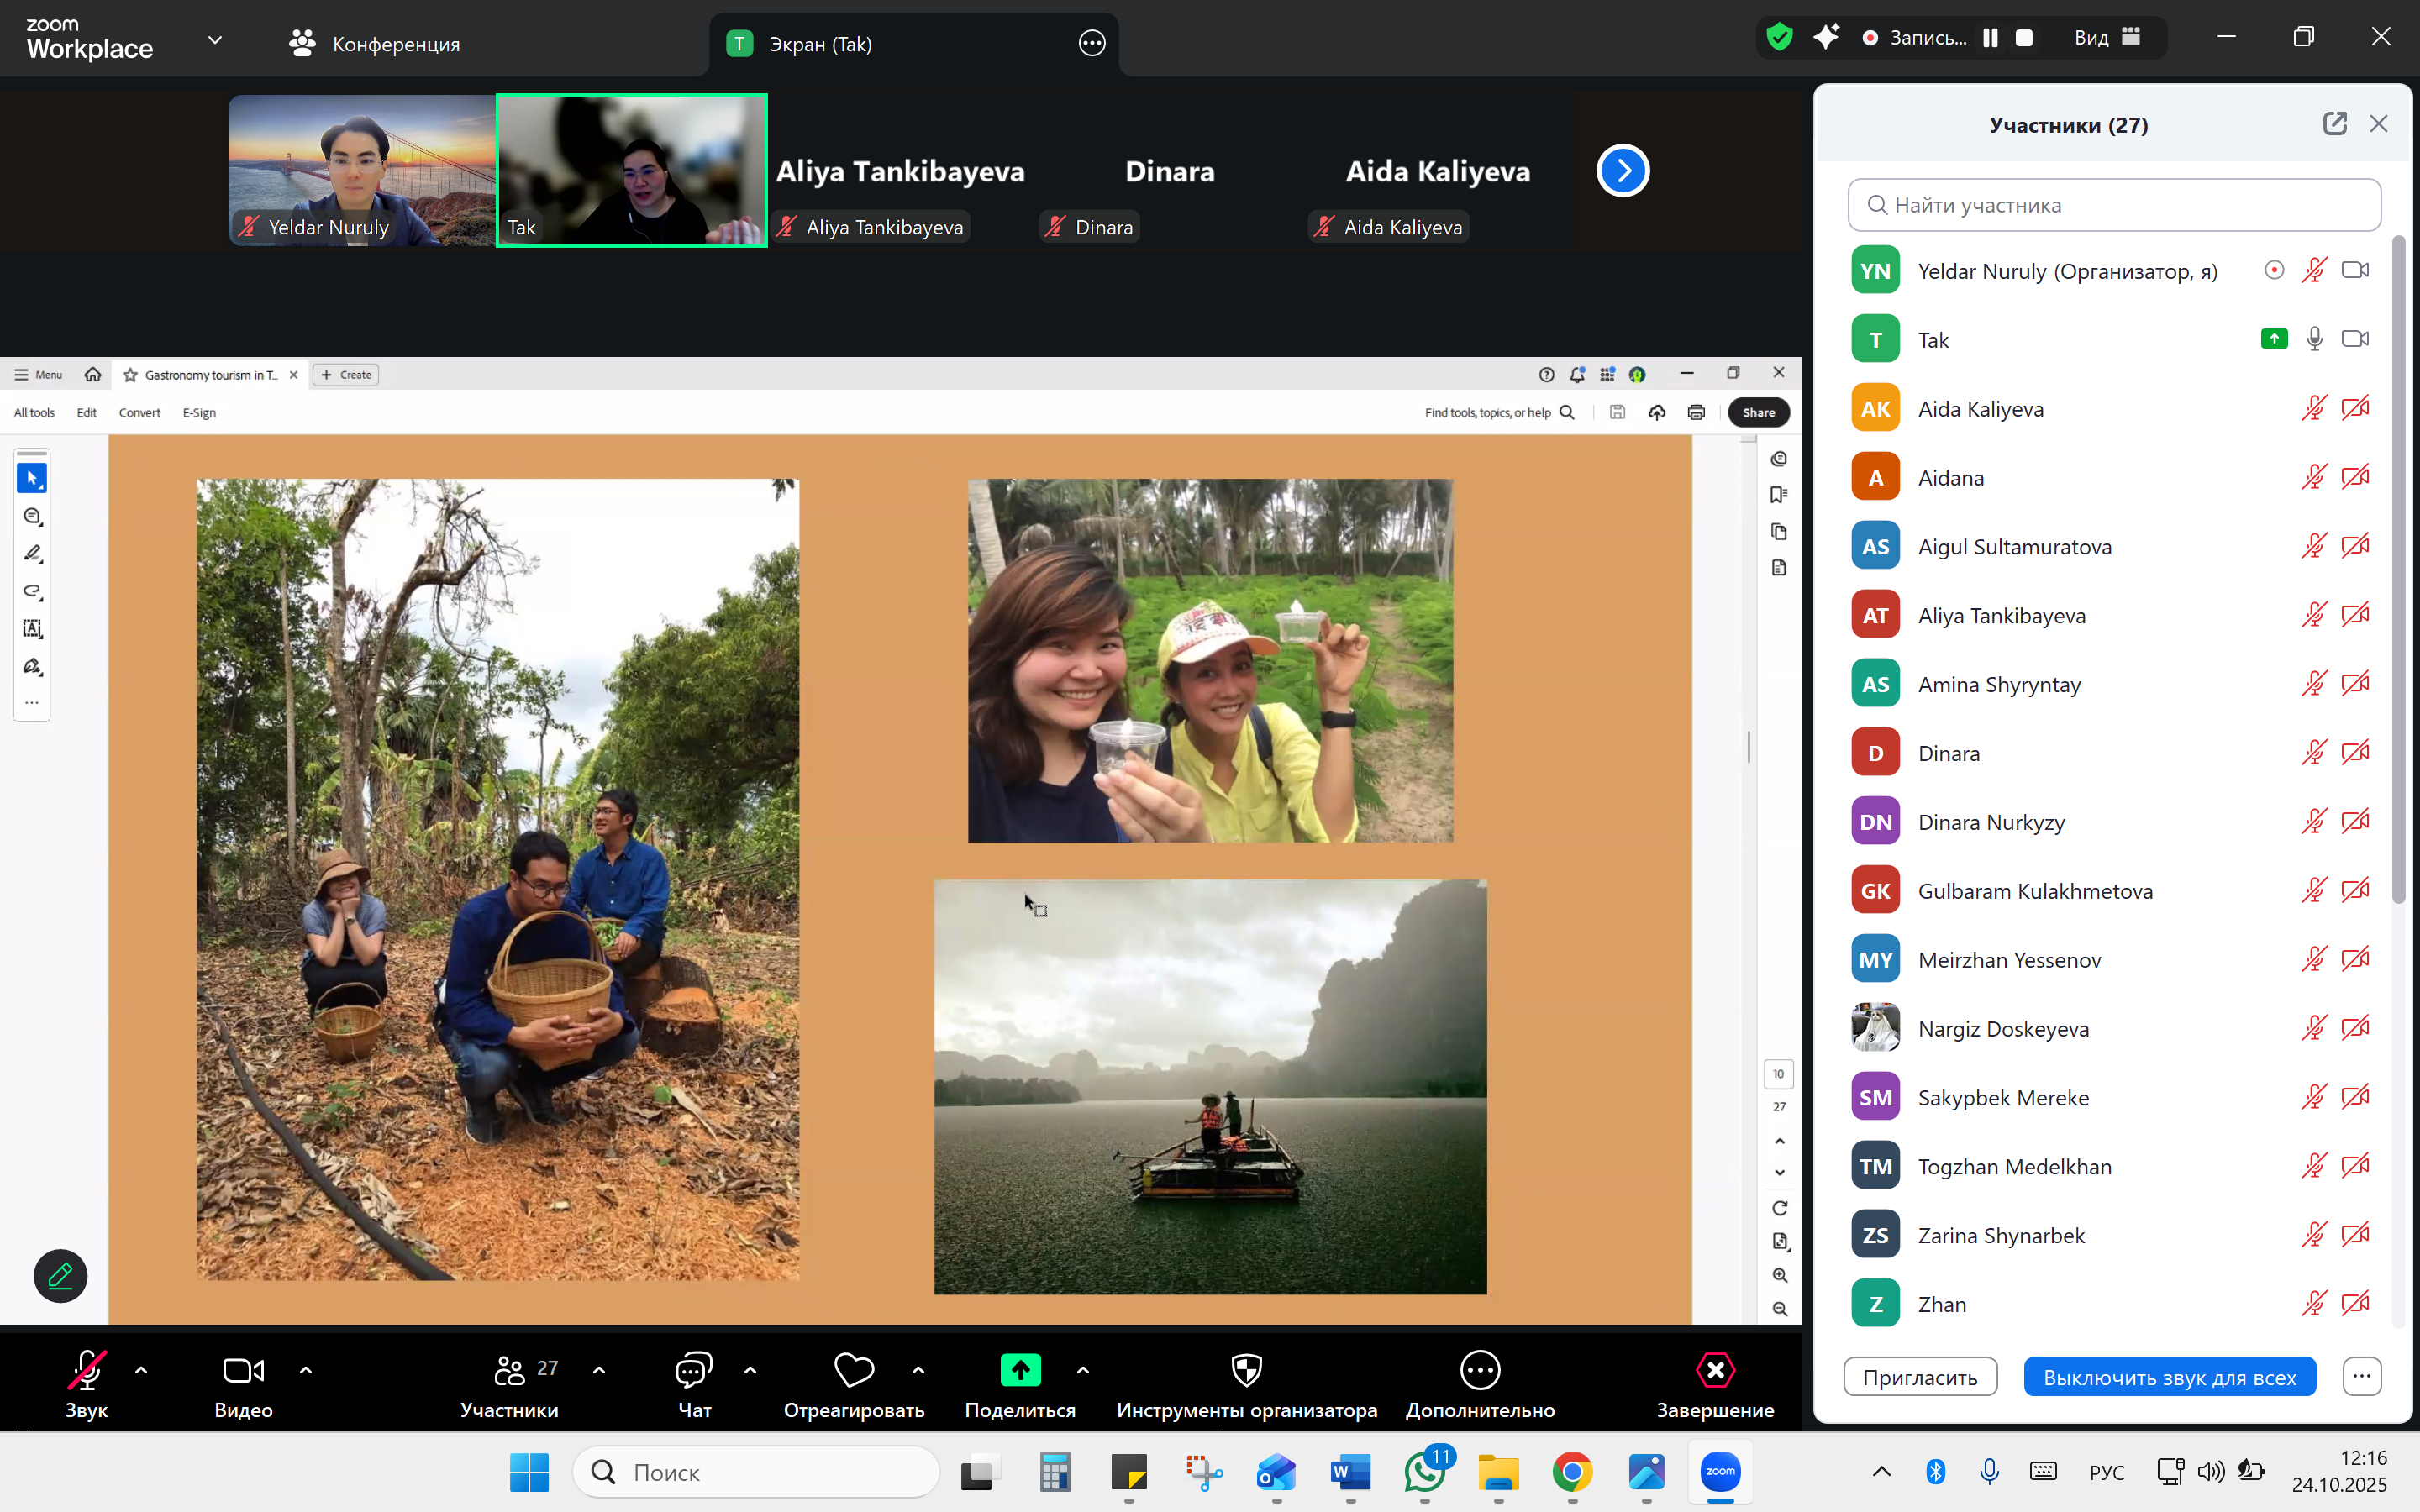Viewport: 2420px width, 1512px height.
Task: Click the green annotation pencil button
Action: [60, 1275]
